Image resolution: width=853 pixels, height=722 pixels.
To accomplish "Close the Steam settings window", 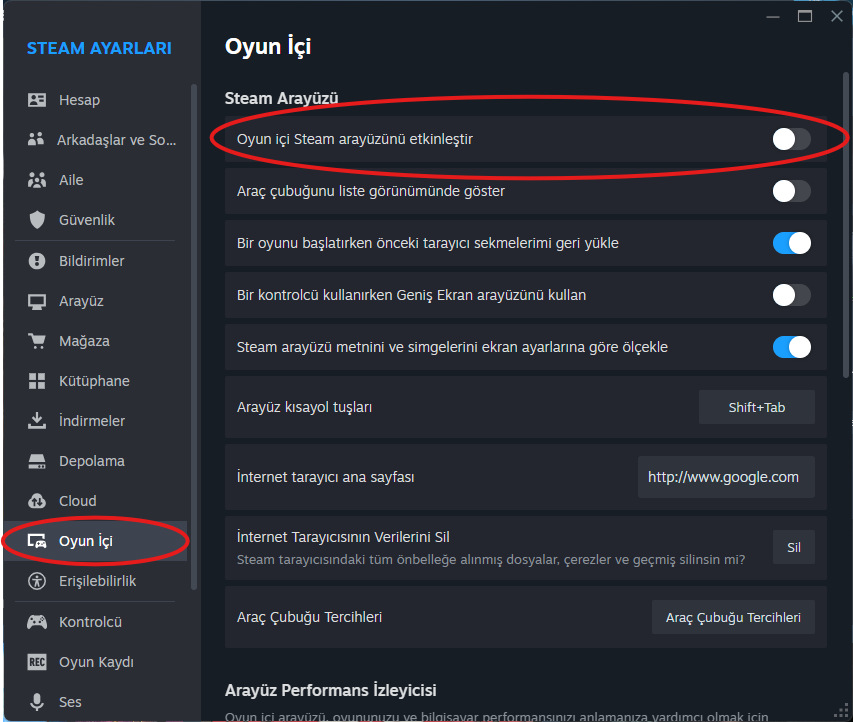I will pos(837,16).
